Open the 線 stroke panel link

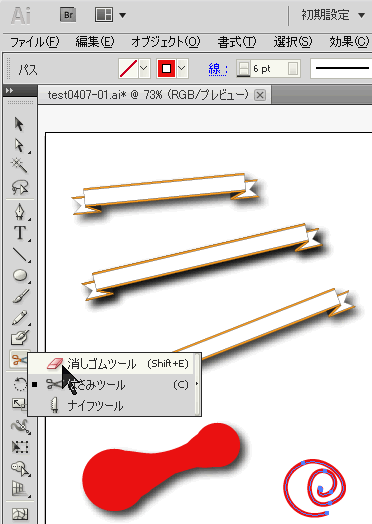(218, 69)
